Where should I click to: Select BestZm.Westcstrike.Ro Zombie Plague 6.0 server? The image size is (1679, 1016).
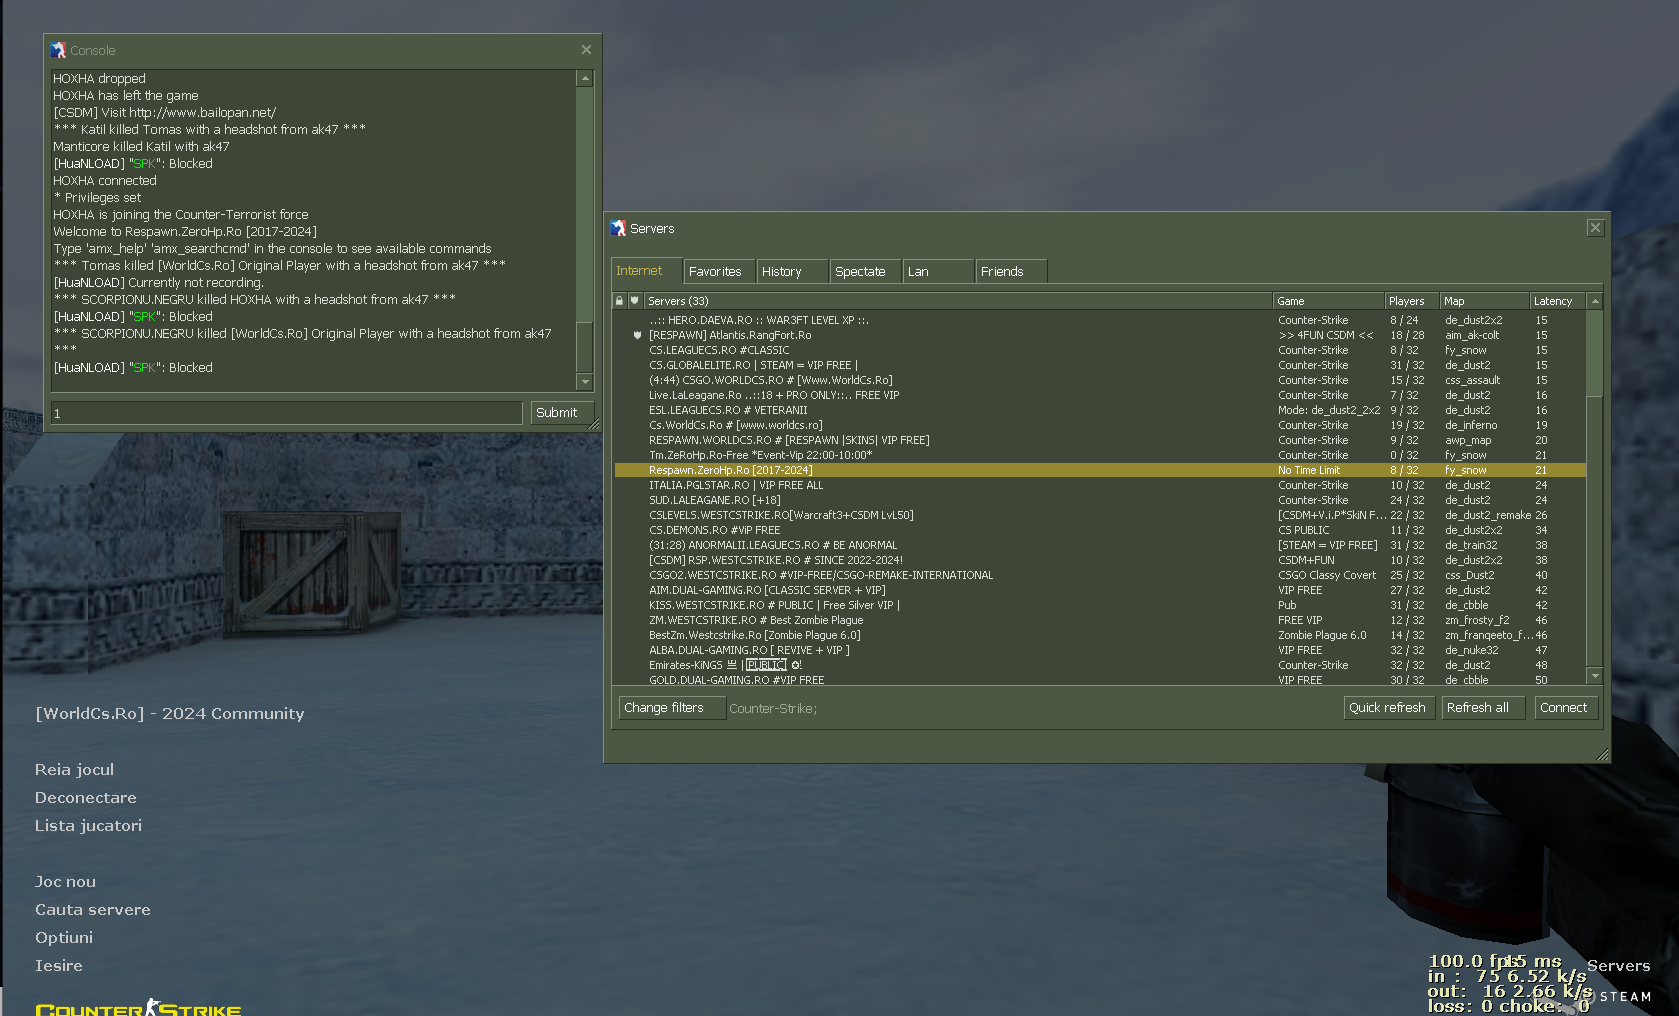1100,635
